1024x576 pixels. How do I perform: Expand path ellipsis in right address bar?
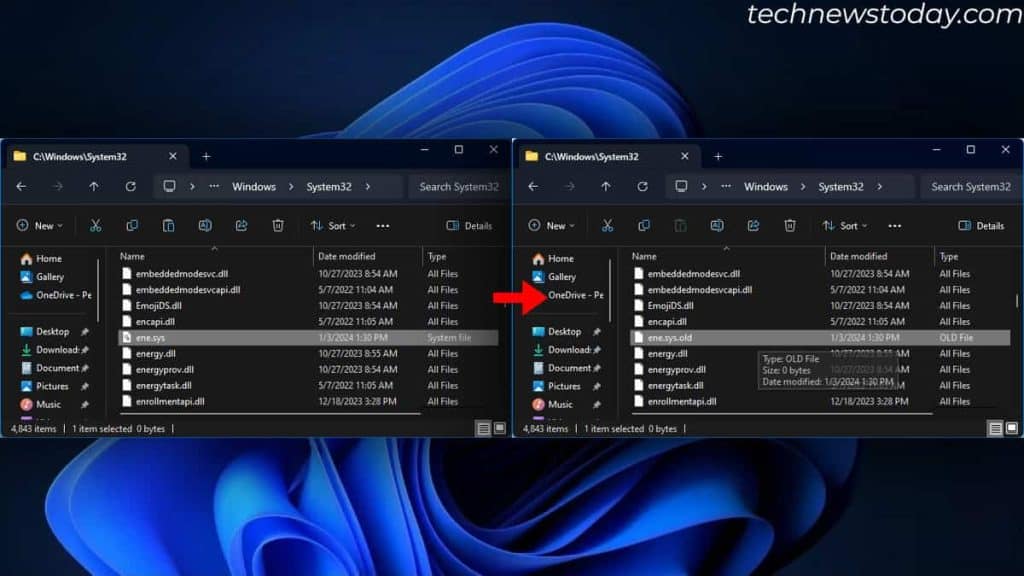click(726, 187)
